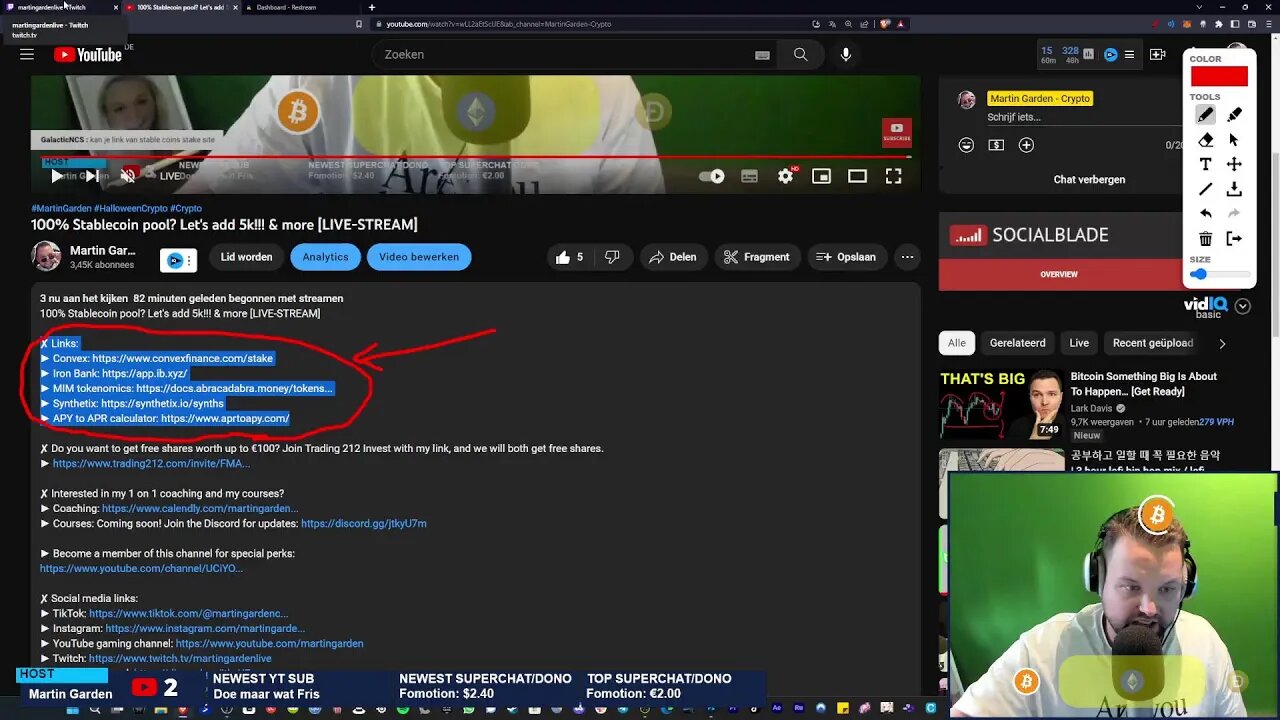Open the YouTube hamburger menu

click(27, 54)
